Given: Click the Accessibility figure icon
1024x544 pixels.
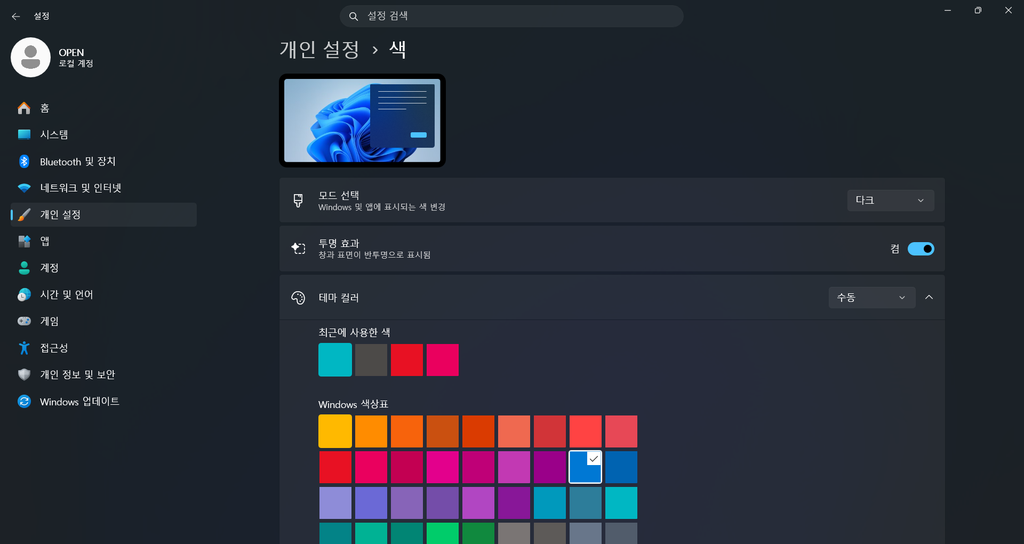Looking at the screenshot, I should [24, 348].
